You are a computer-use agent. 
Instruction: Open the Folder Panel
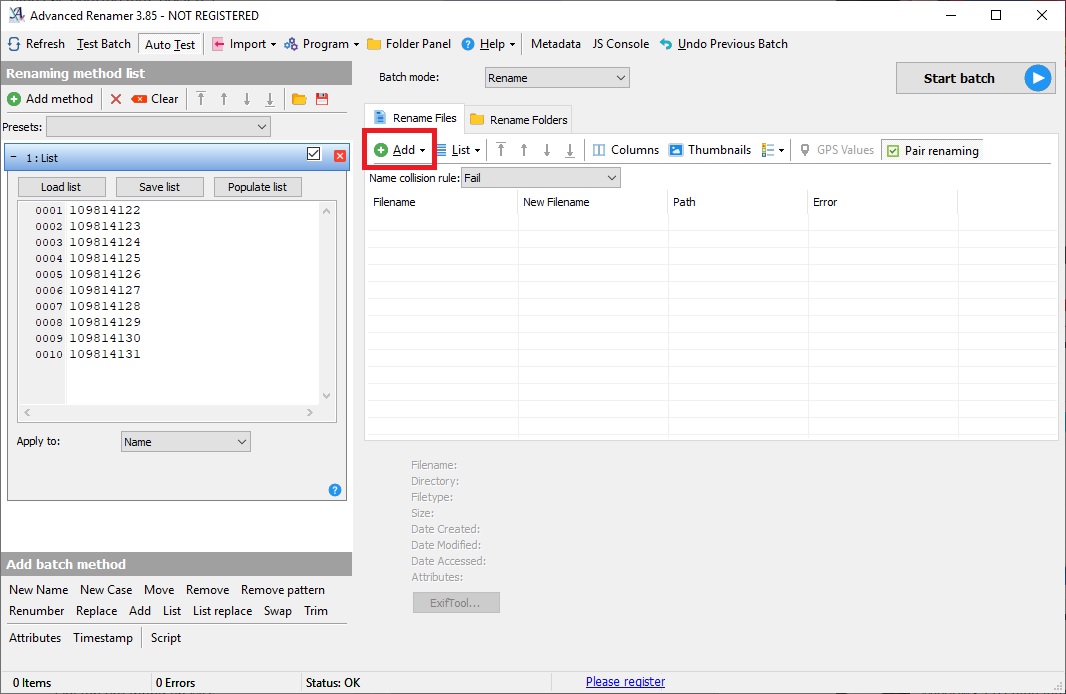(x=409, y=44)
